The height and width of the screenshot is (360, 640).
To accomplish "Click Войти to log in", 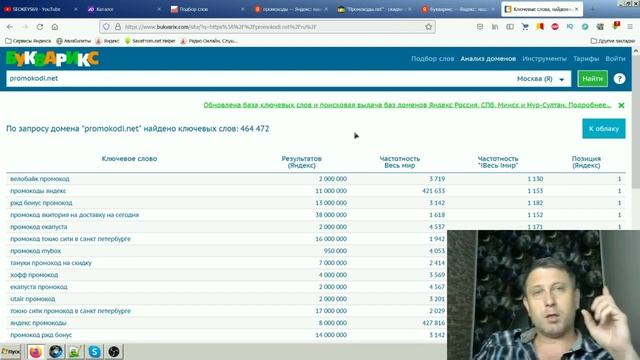I will coord(615,59).
